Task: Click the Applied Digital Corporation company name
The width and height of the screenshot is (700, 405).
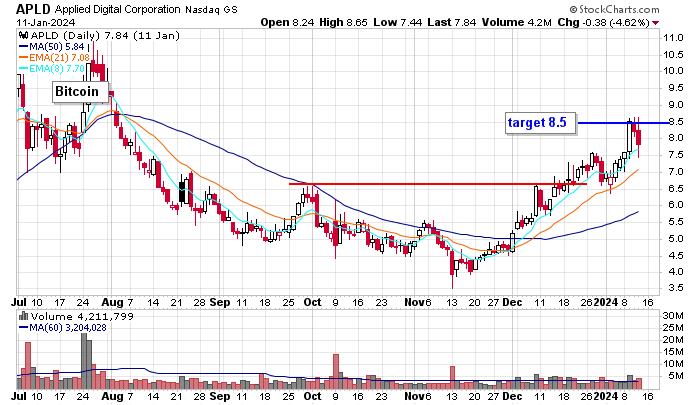Action: tap(118, 9)
